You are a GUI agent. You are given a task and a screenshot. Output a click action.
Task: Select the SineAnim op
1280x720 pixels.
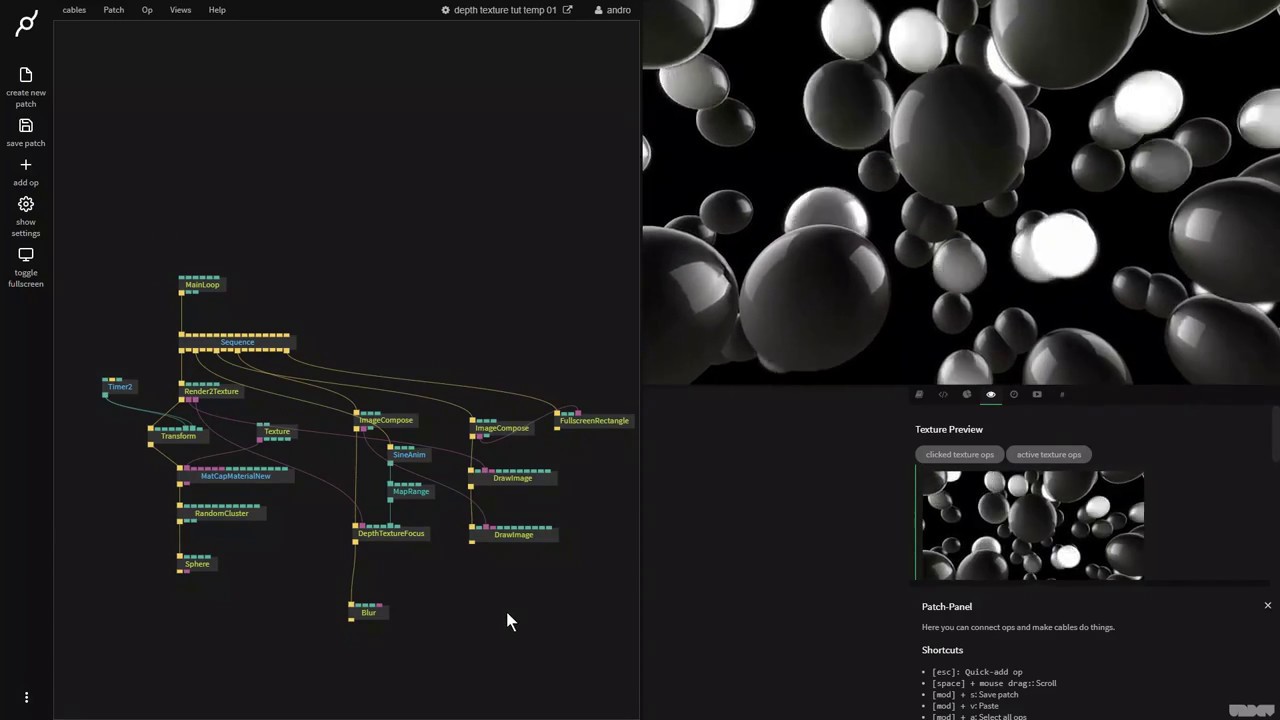click(409, 455)
